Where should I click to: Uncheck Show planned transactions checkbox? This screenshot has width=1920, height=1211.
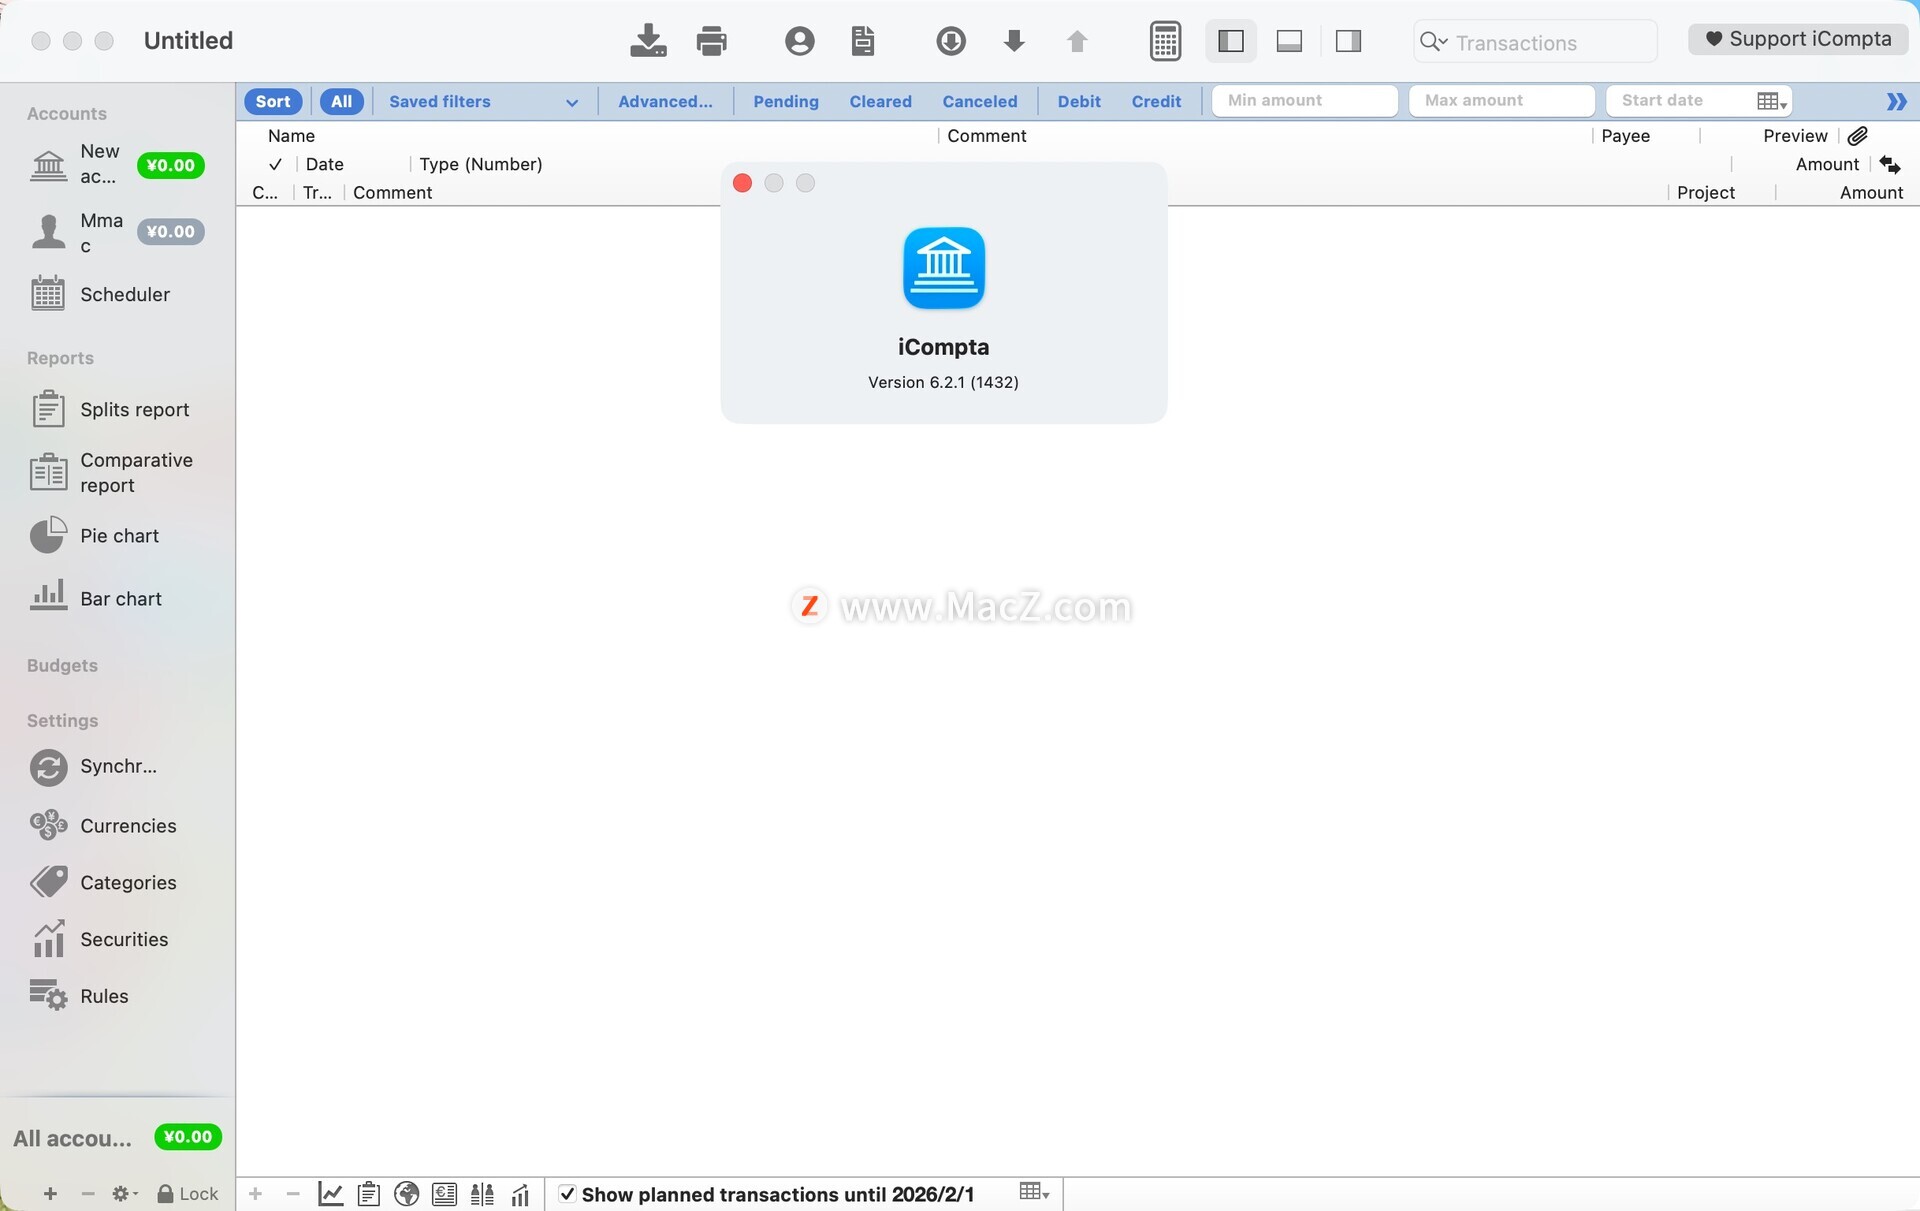(x=567, y=1194)
